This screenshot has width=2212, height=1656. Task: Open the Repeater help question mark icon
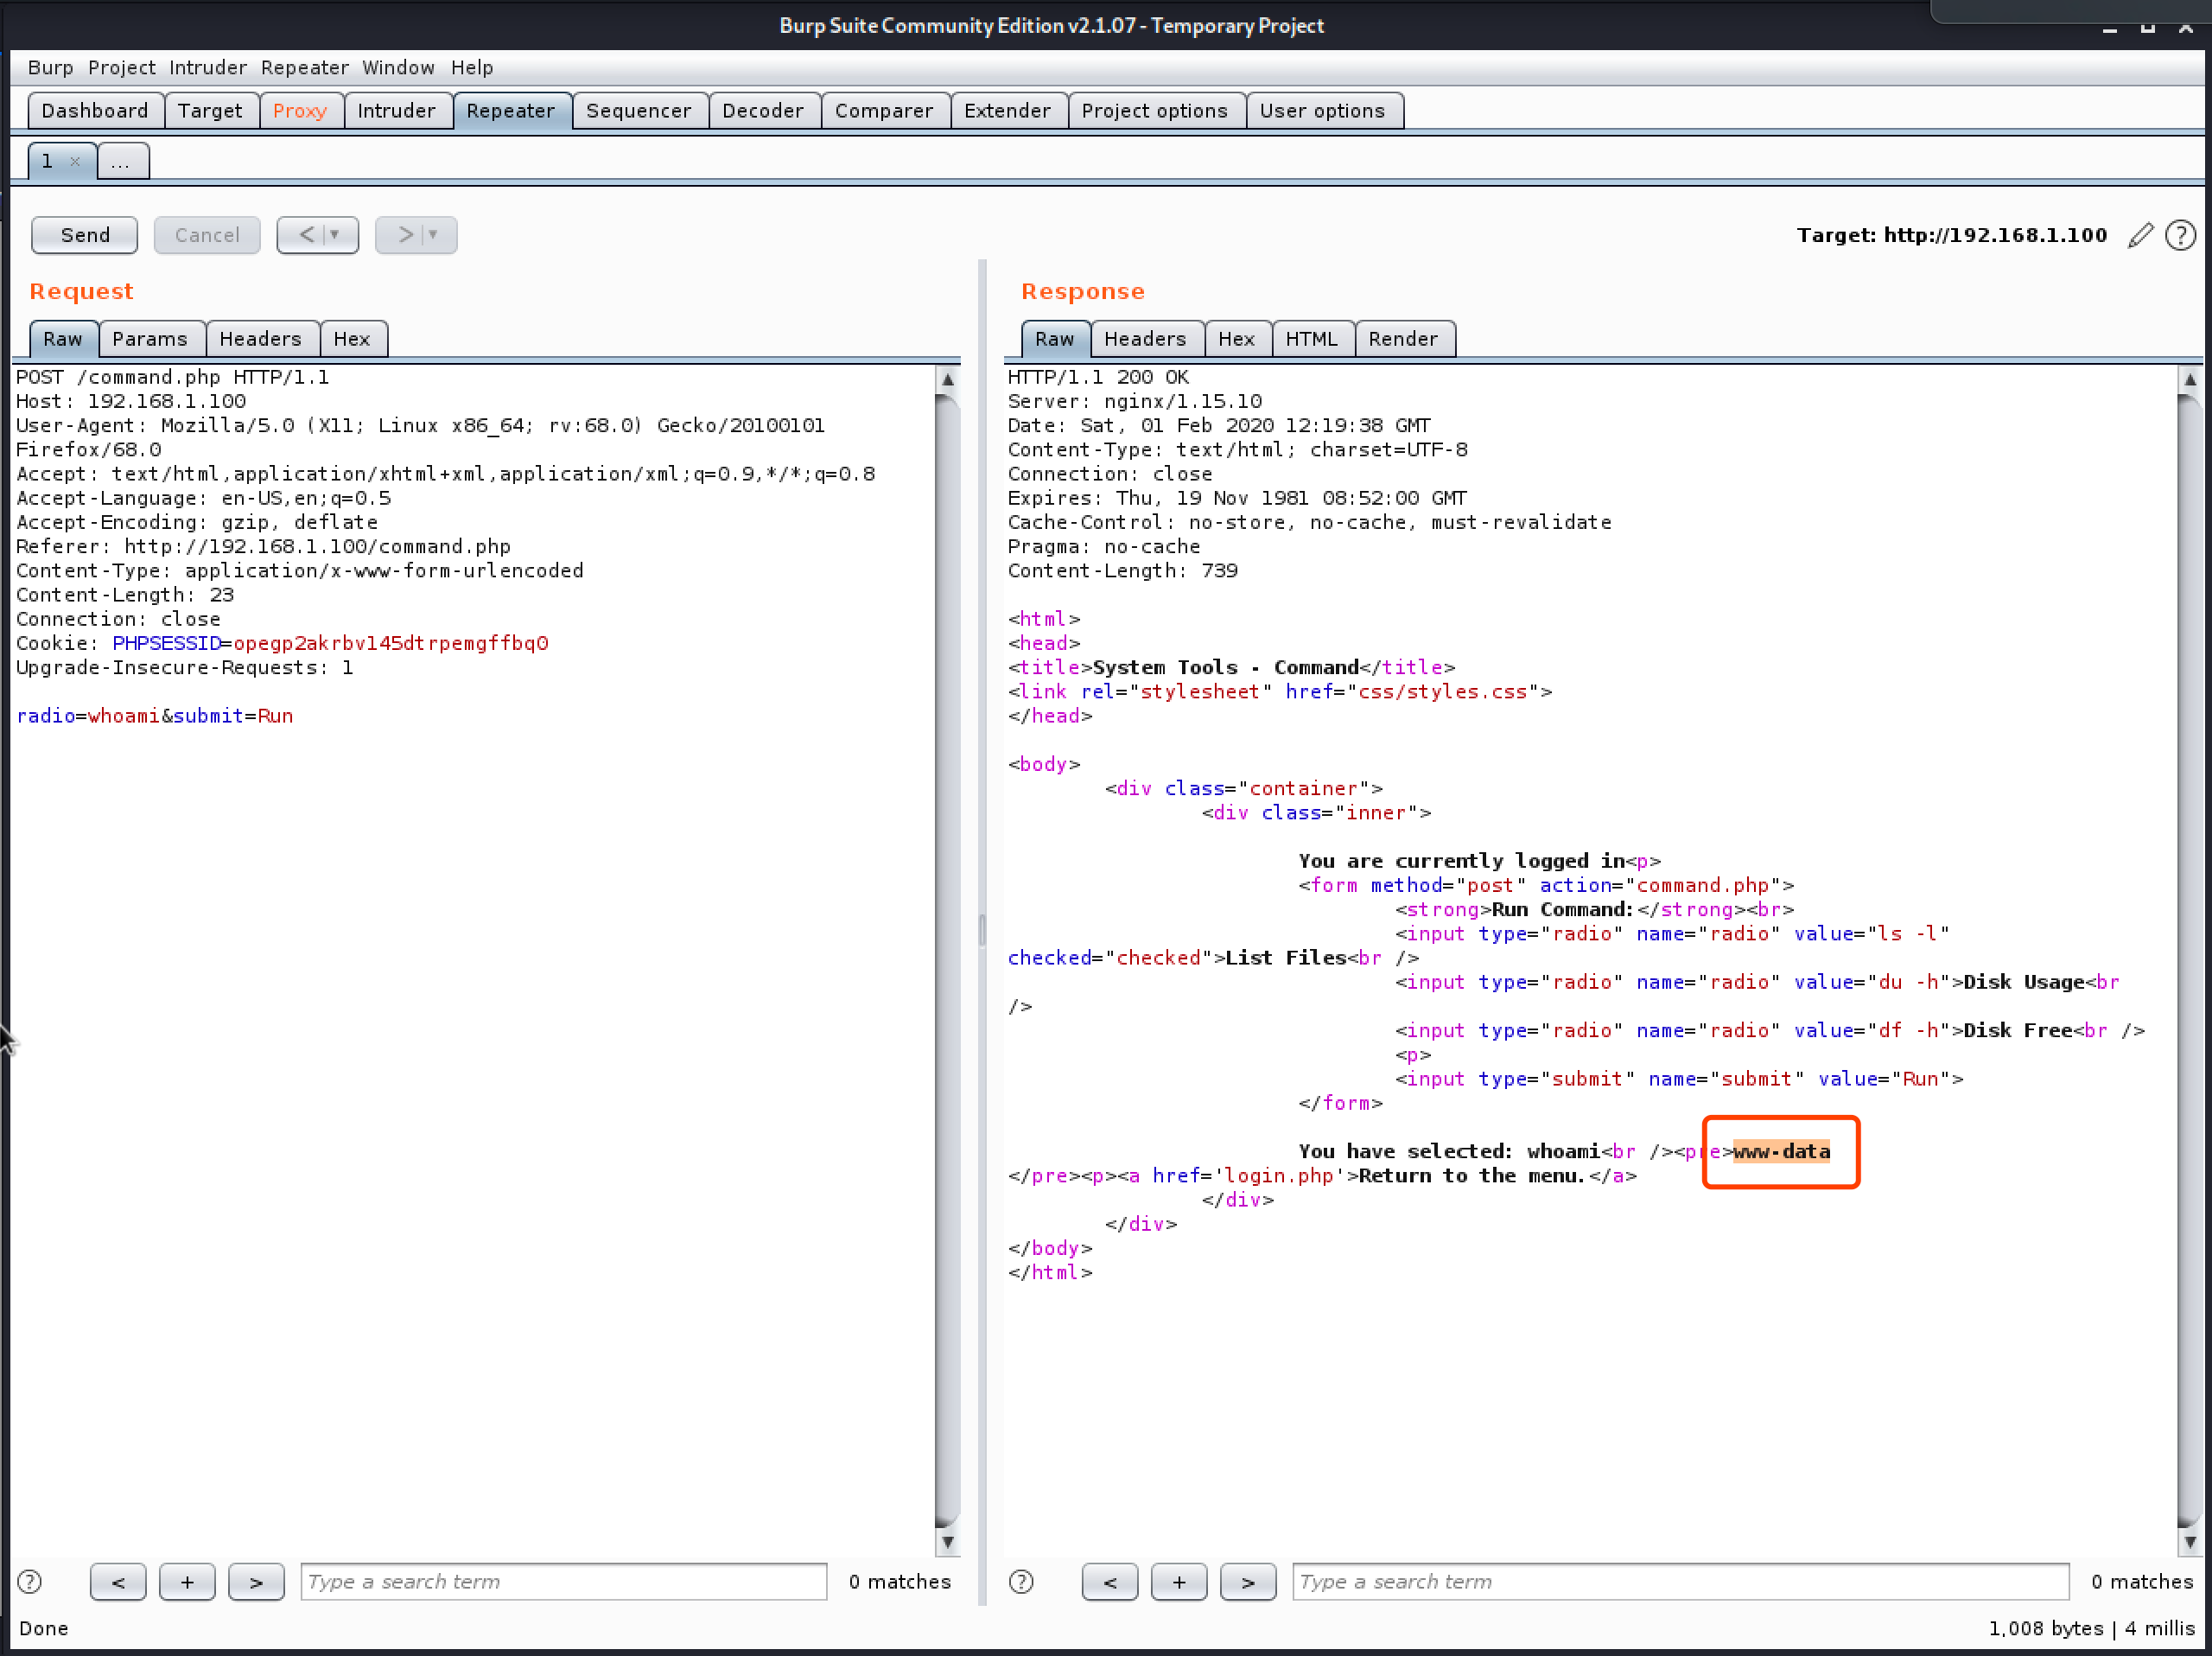(x=2180, y=235)
